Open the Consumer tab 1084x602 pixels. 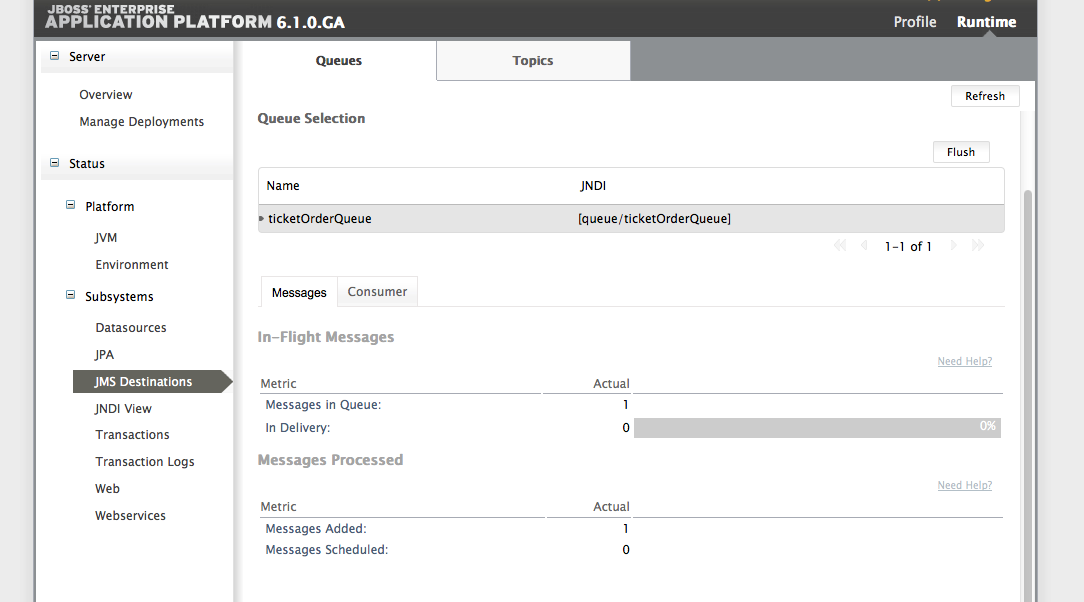(377, 291)
